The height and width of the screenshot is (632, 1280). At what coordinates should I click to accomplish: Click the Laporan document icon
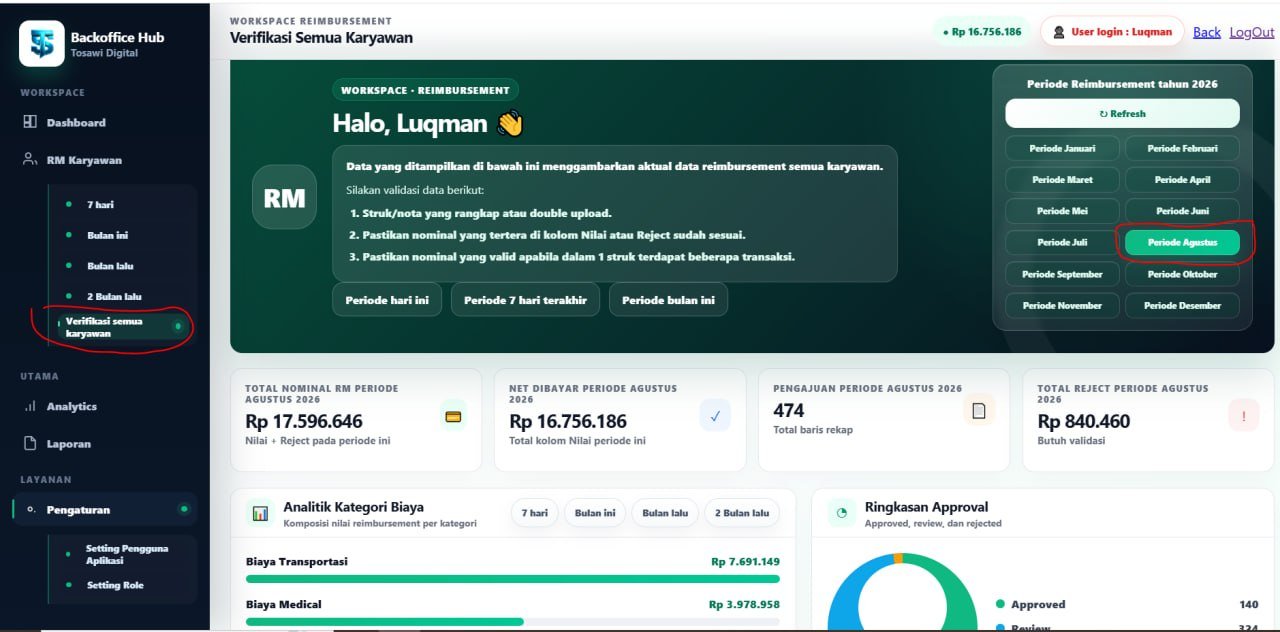[x=30, y=443]
